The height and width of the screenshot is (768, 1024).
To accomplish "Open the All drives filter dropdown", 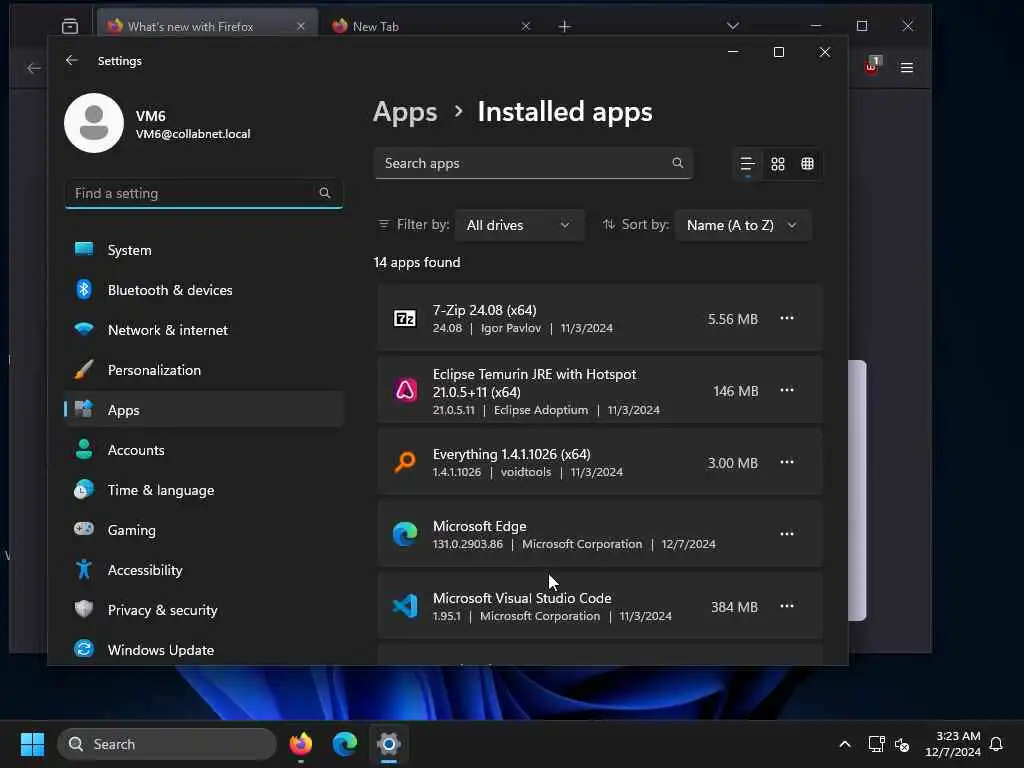I will coord(519,225).
